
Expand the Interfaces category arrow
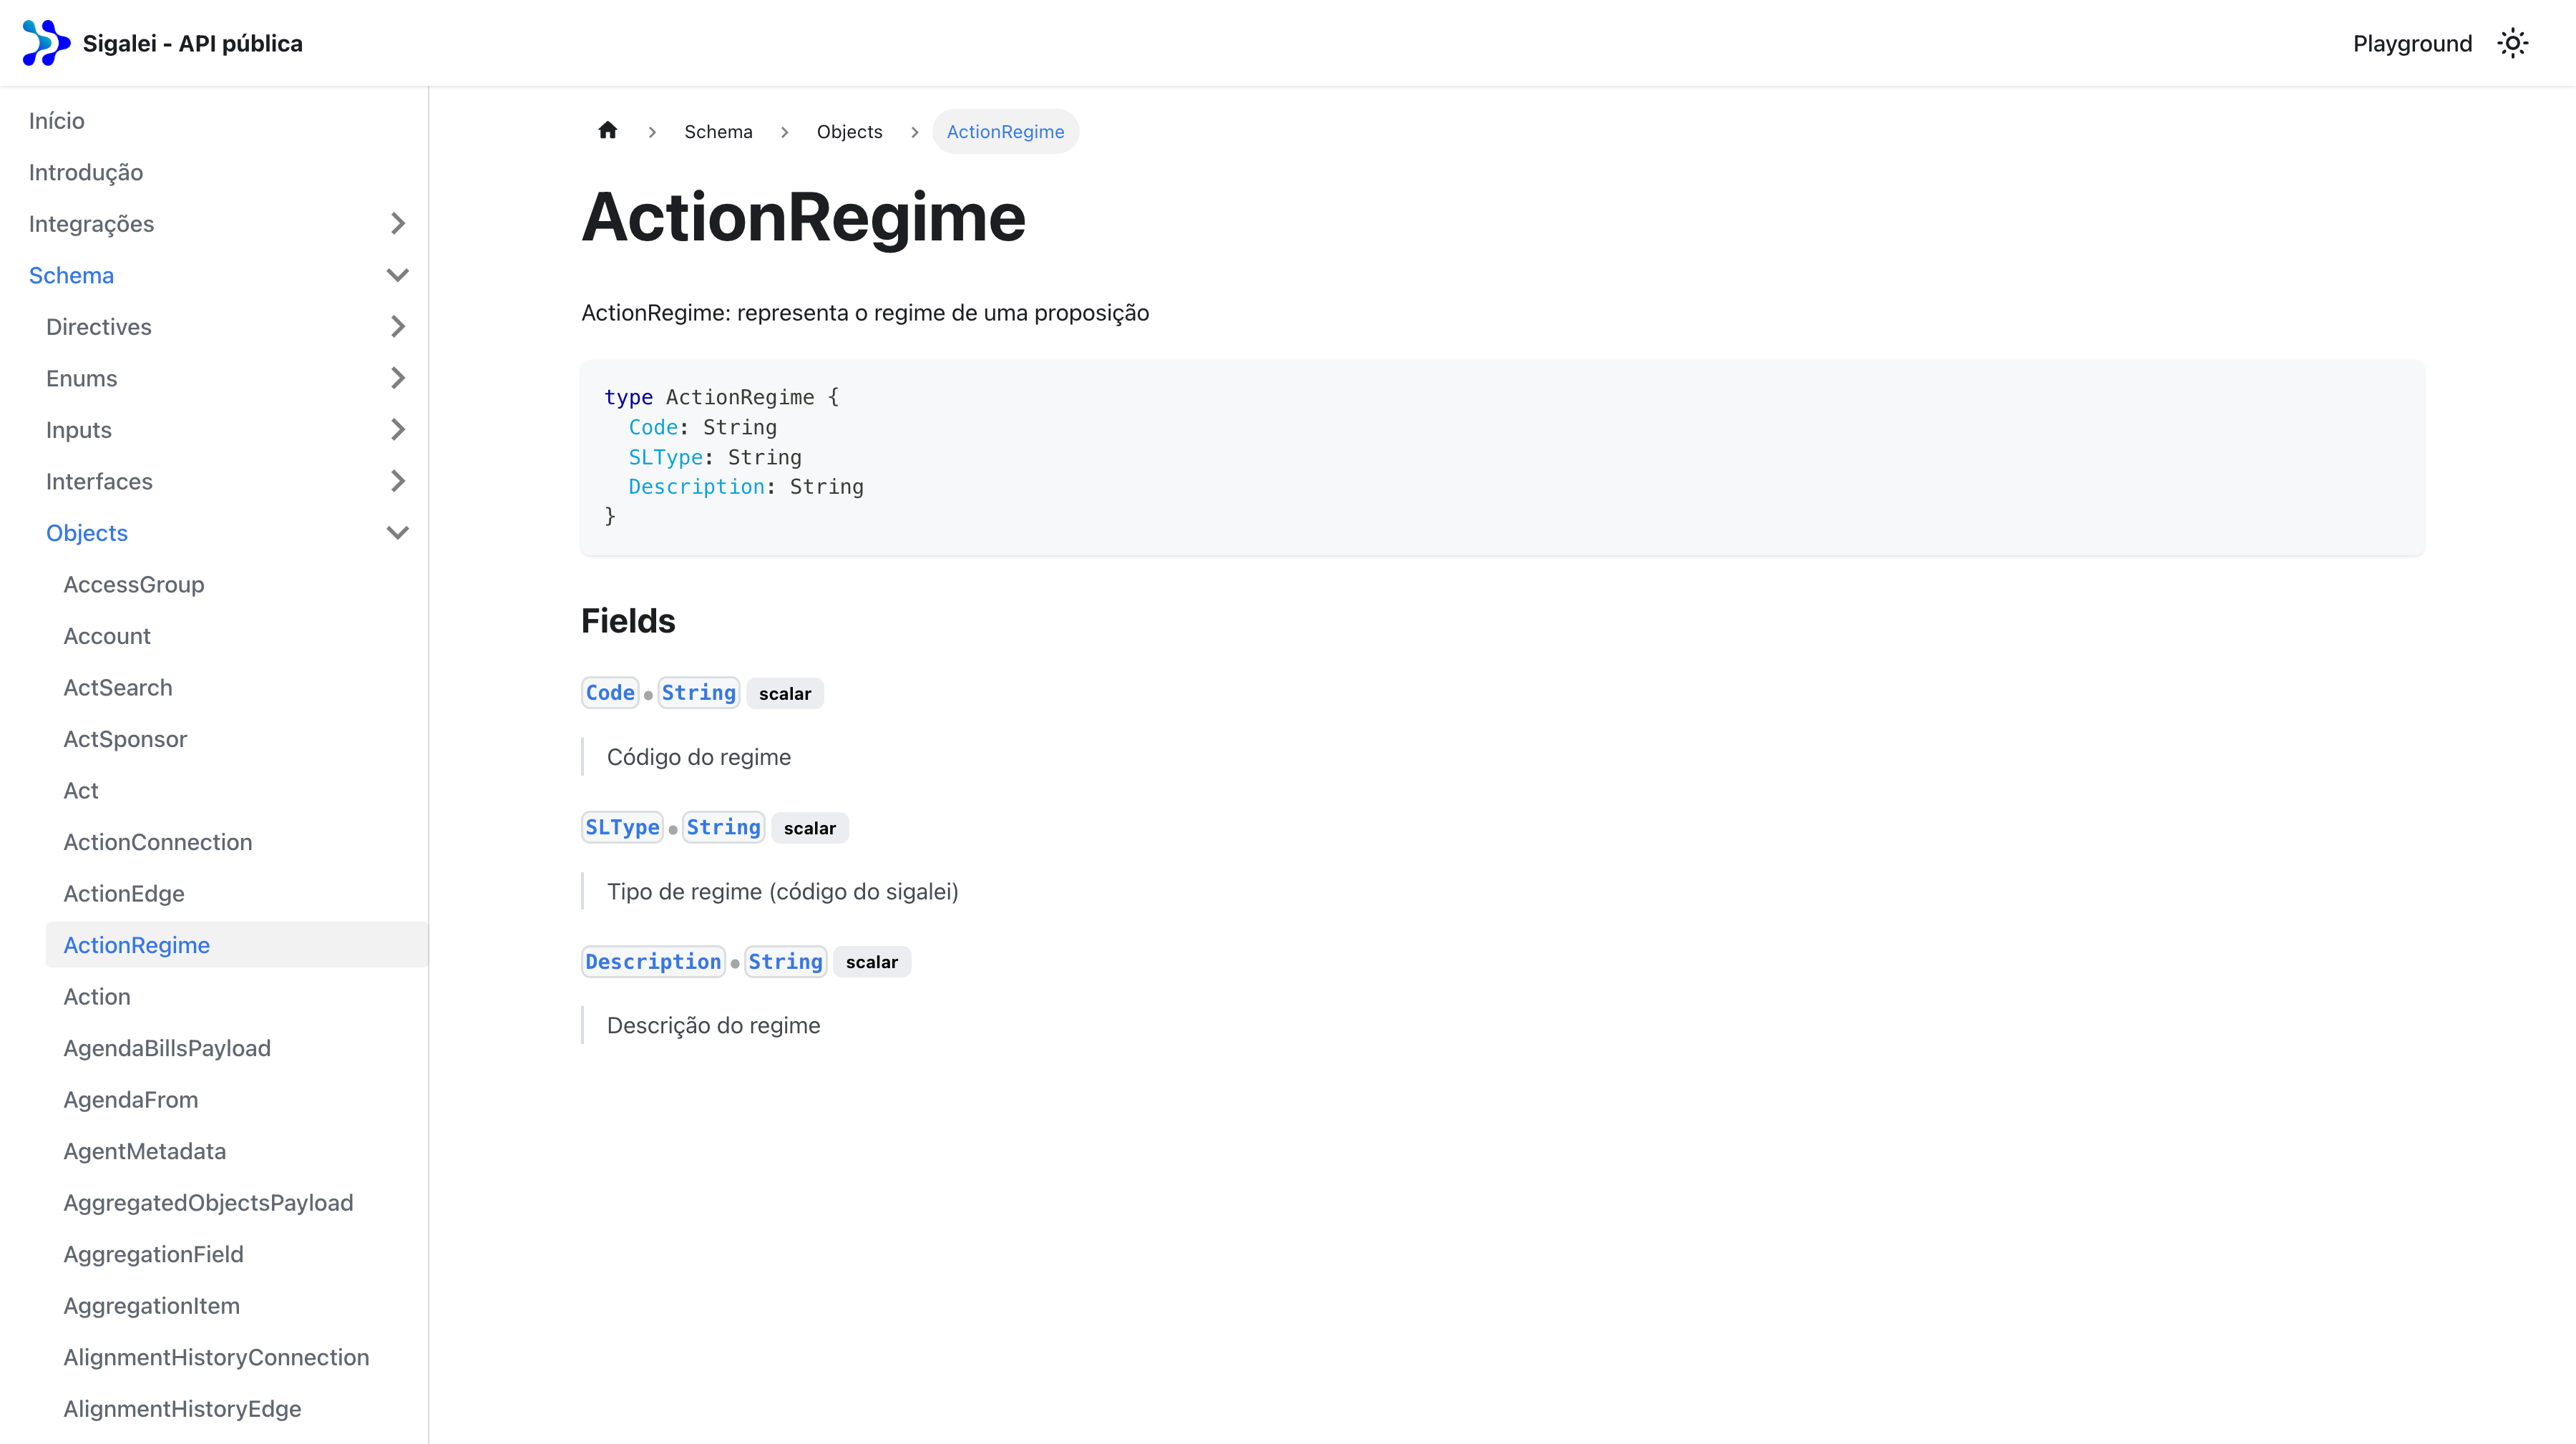397,481
